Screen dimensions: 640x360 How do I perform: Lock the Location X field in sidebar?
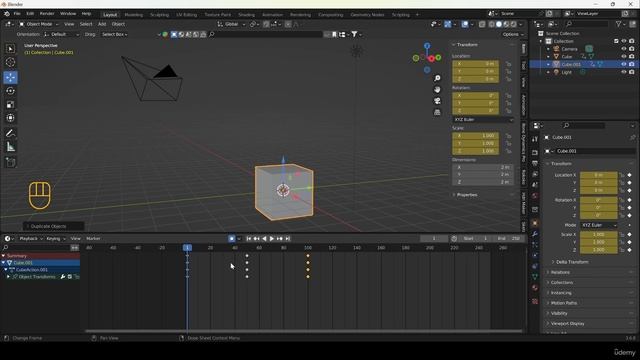[x=509, y=64]
